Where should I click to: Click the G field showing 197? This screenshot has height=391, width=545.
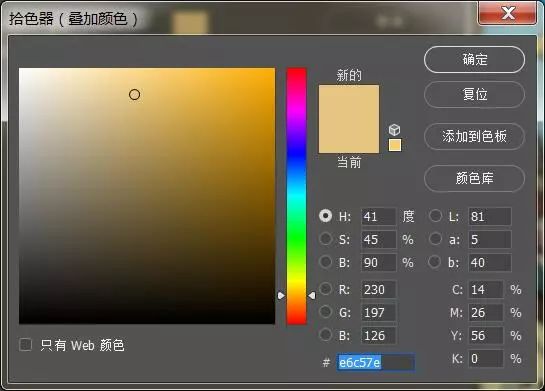pyautogui.click(x=378, y=312)
